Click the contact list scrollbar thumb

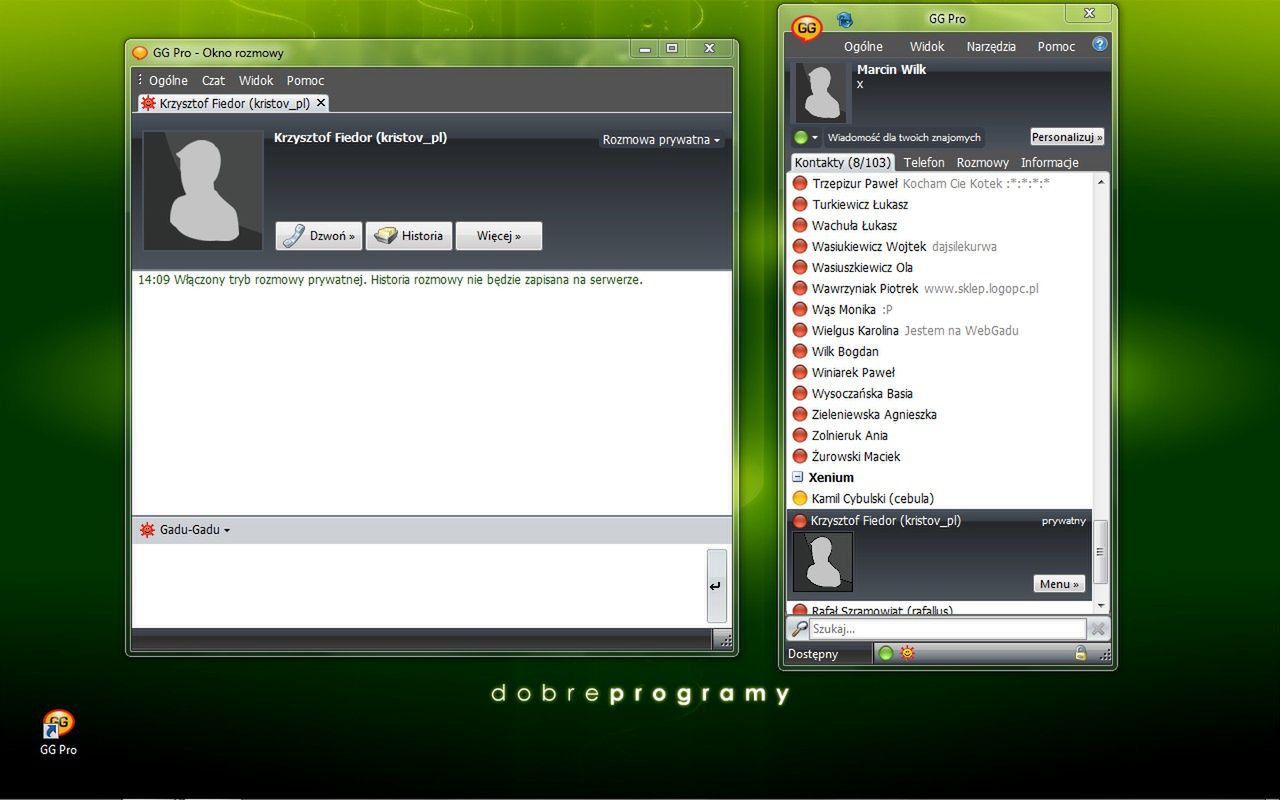click(1101, 552)
